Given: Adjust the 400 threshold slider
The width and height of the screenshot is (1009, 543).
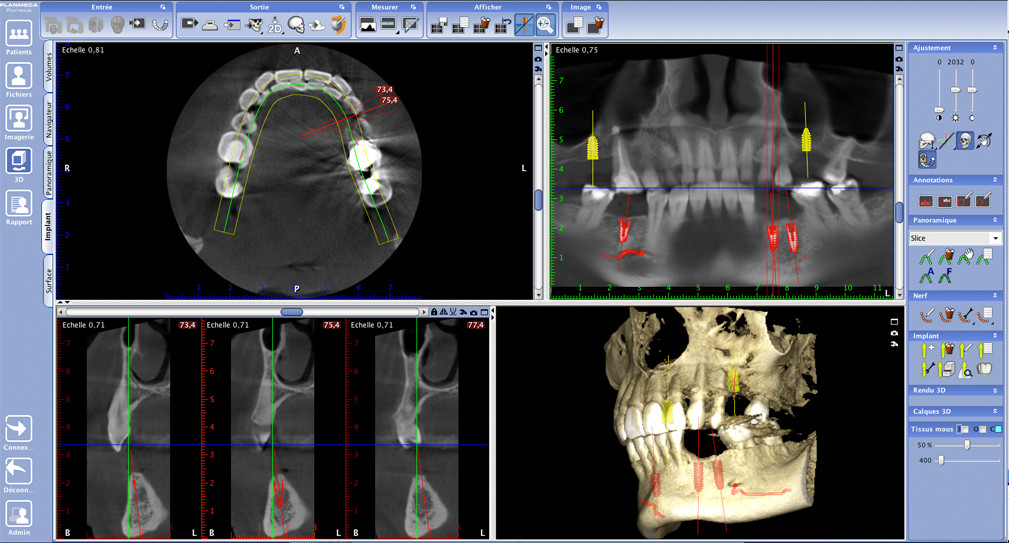Looking at the screenshot, I should click(x=941, y=461).
